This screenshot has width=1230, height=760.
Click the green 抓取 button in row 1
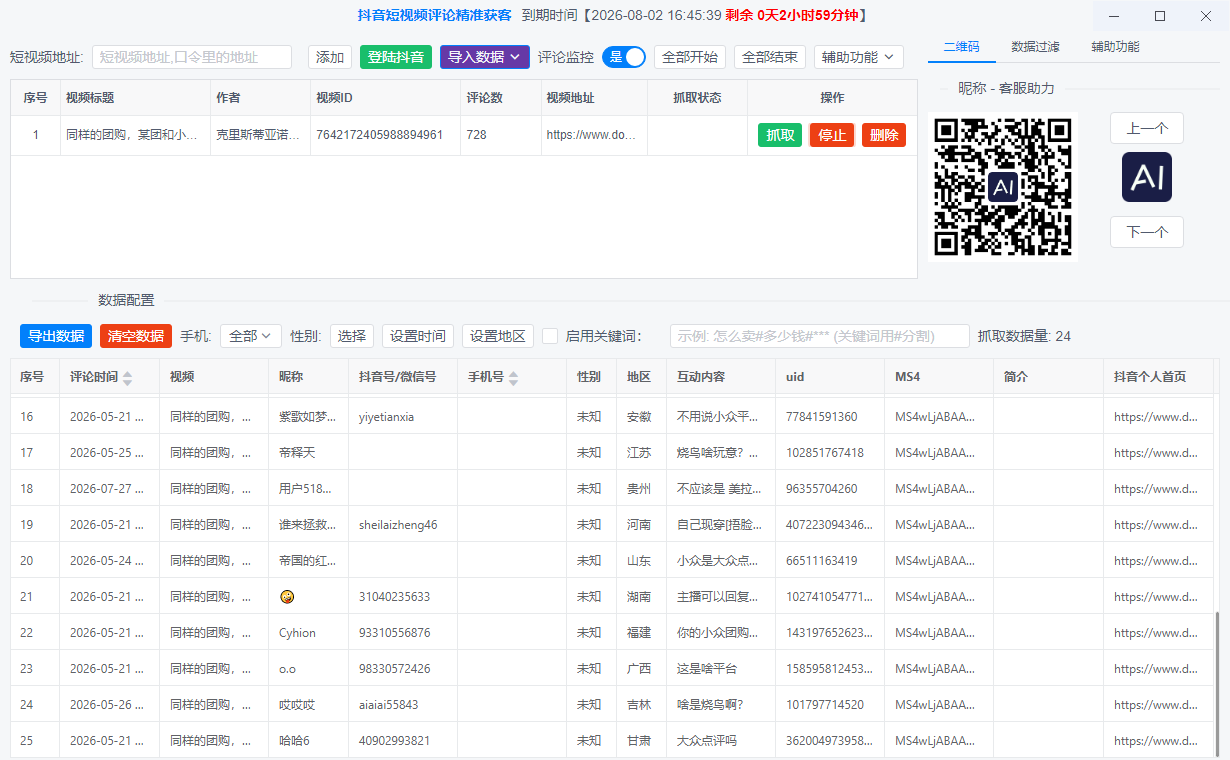coord(780,135)
